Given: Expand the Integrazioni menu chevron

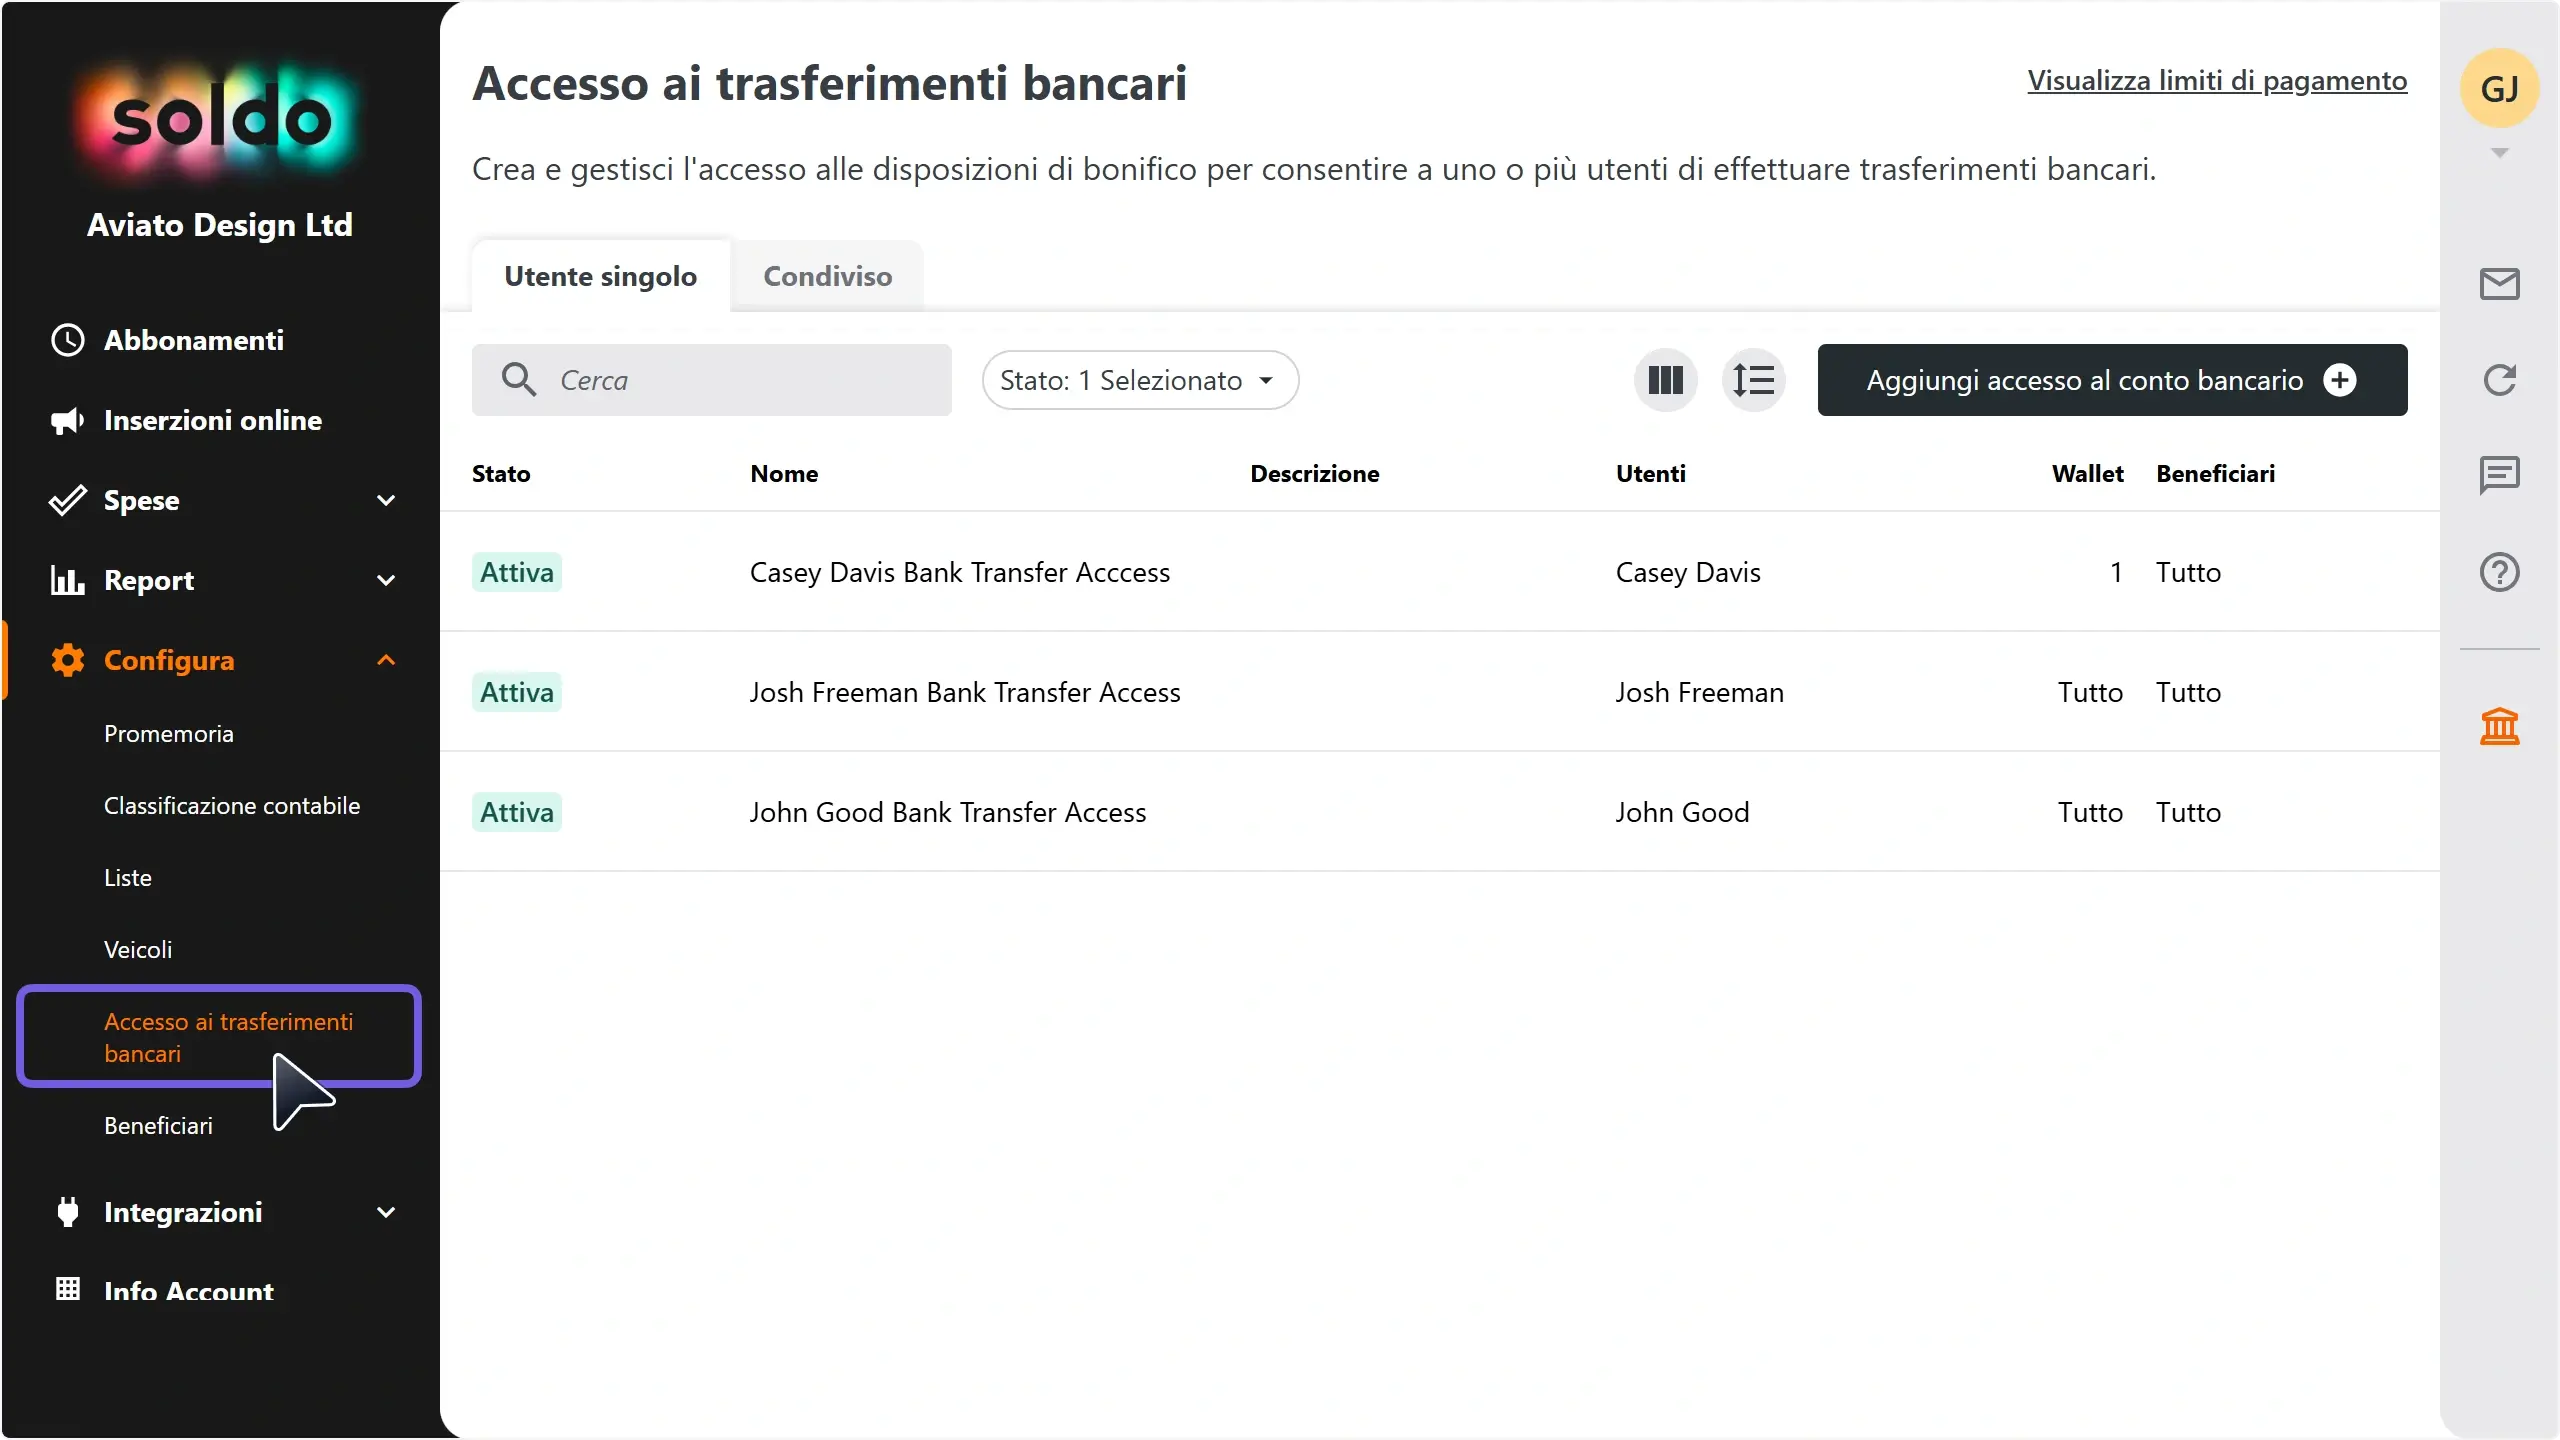Looking at the screenshot, I should point(386,1212).
